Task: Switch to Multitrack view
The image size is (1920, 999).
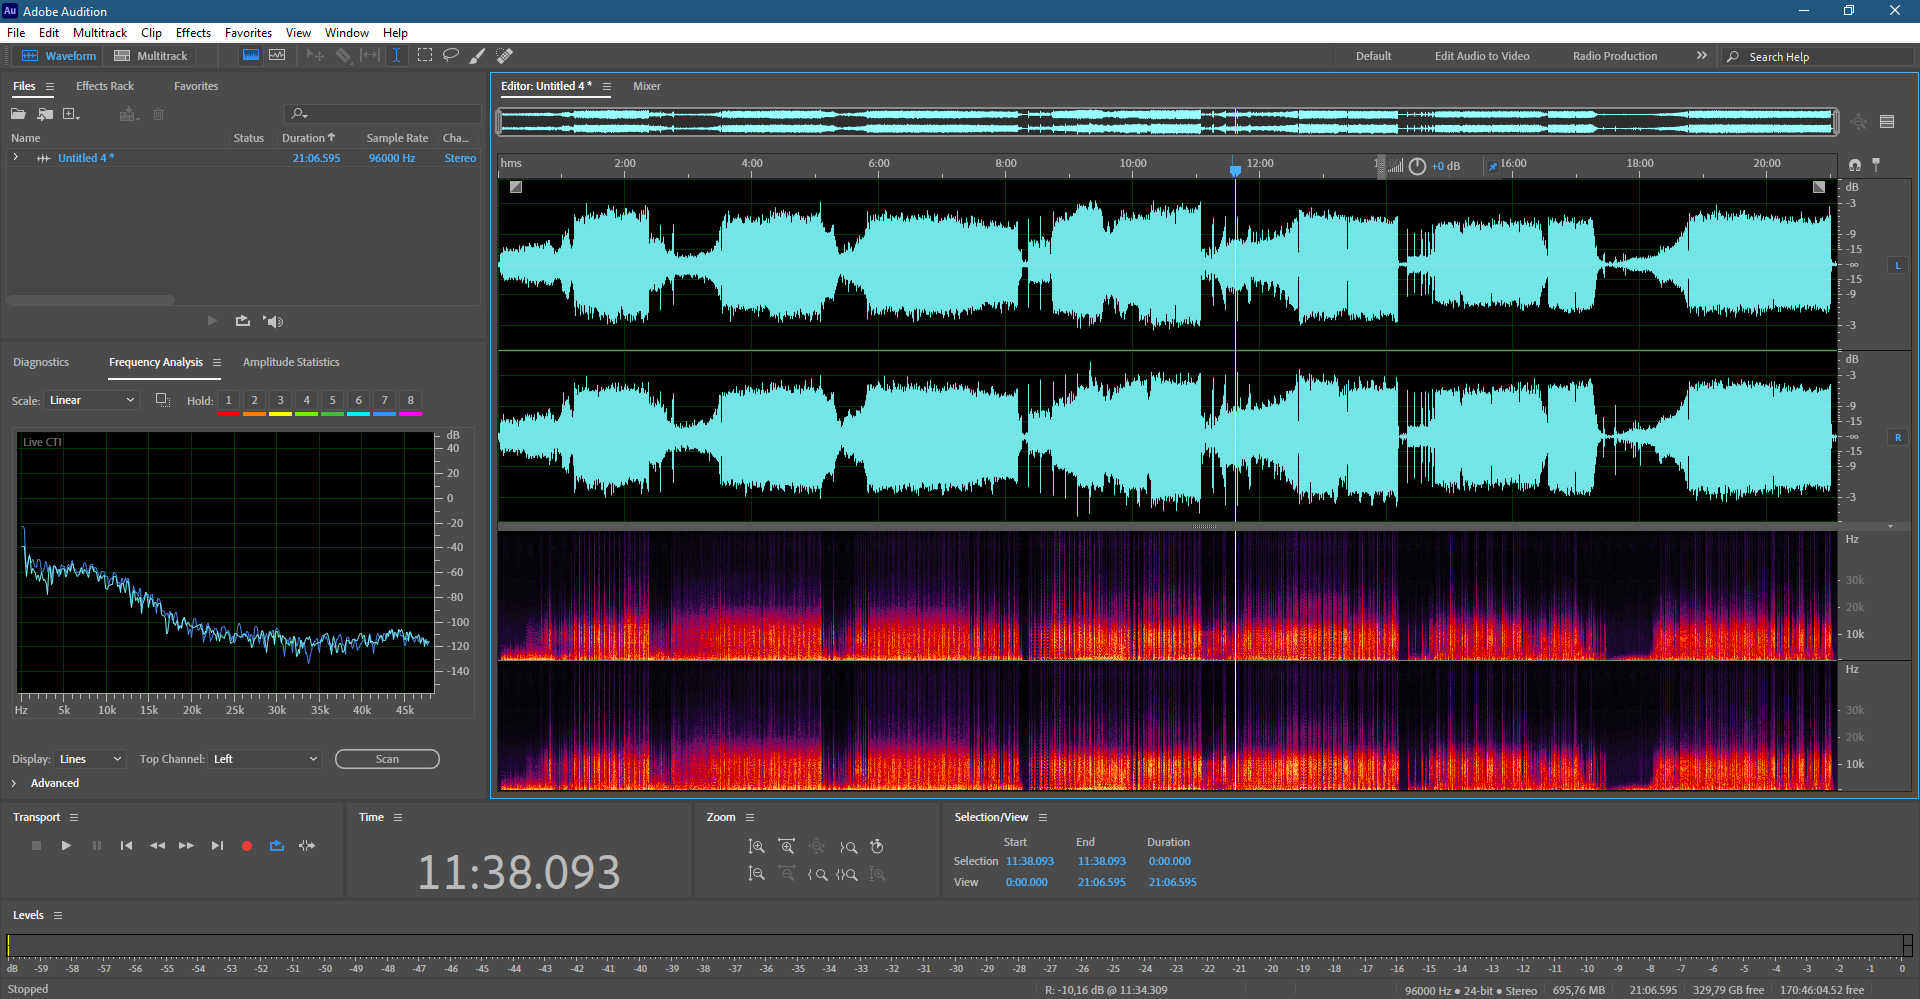Action: point(151,56)
